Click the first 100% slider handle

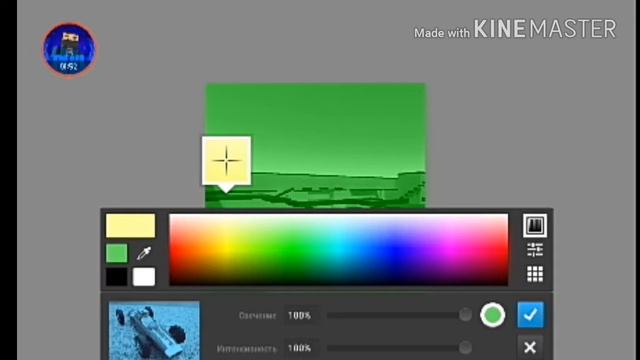pos(465,315)
